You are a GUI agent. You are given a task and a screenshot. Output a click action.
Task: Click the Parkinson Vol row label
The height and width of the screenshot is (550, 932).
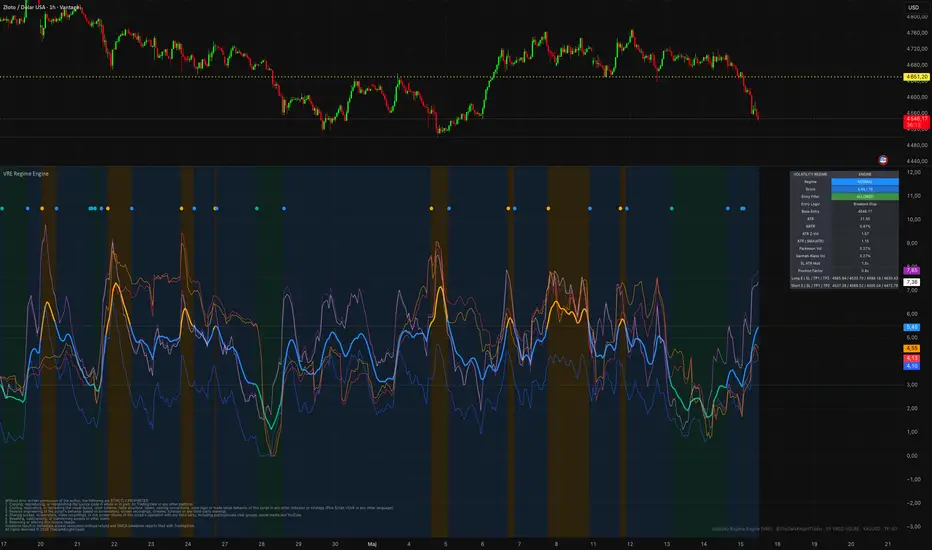[810, 249]
